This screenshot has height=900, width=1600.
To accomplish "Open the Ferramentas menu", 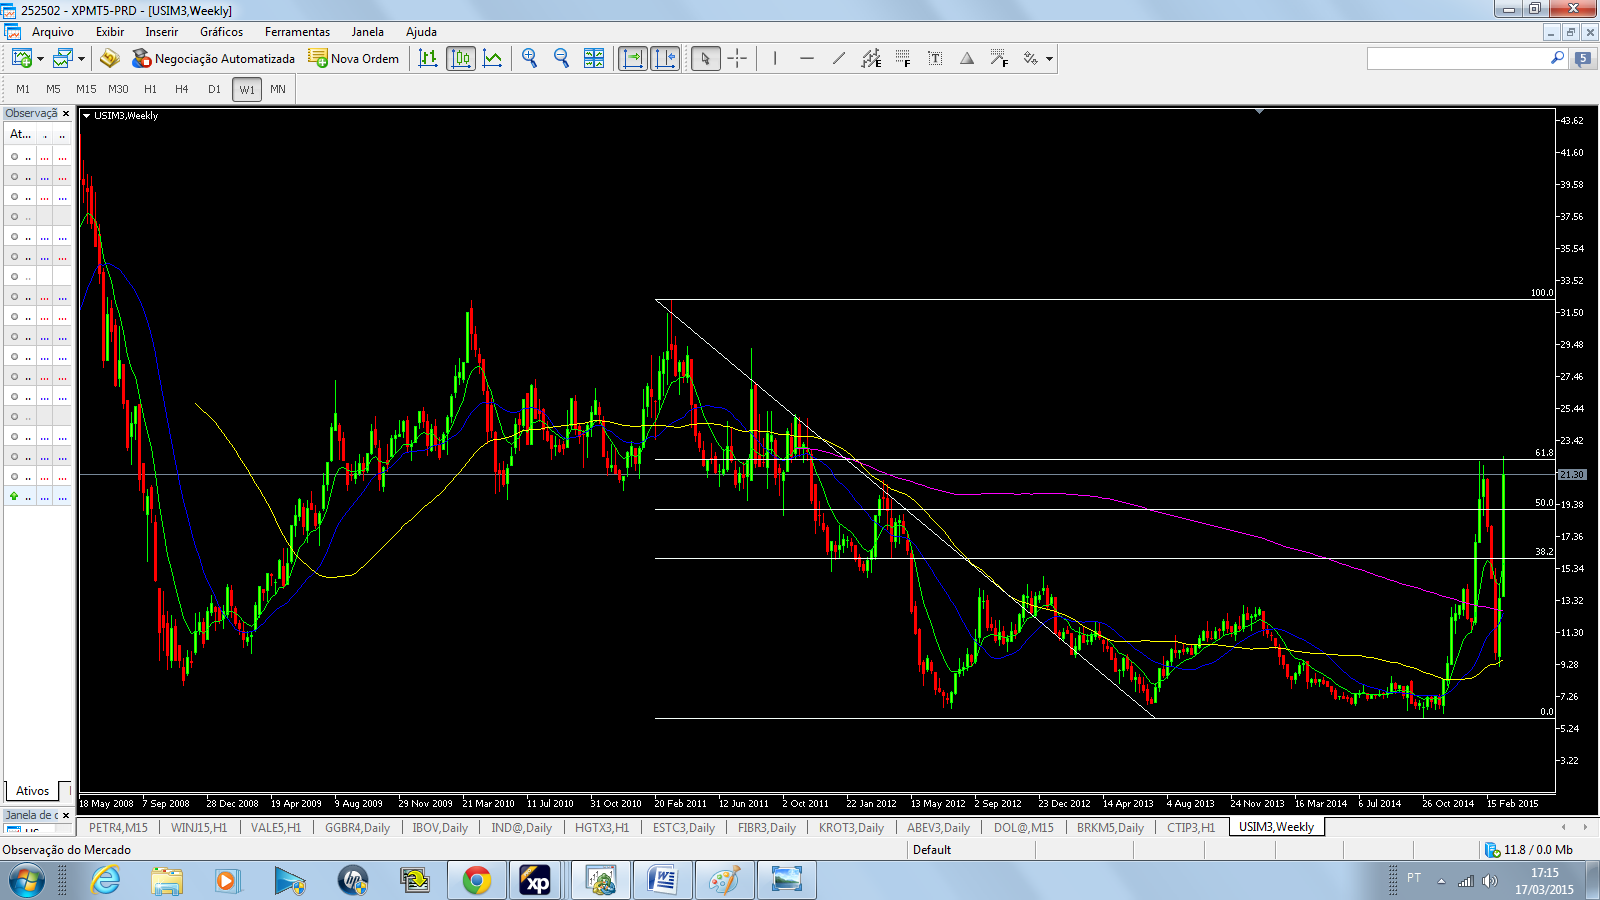I will pyautogui.click(x=297, y=32).
